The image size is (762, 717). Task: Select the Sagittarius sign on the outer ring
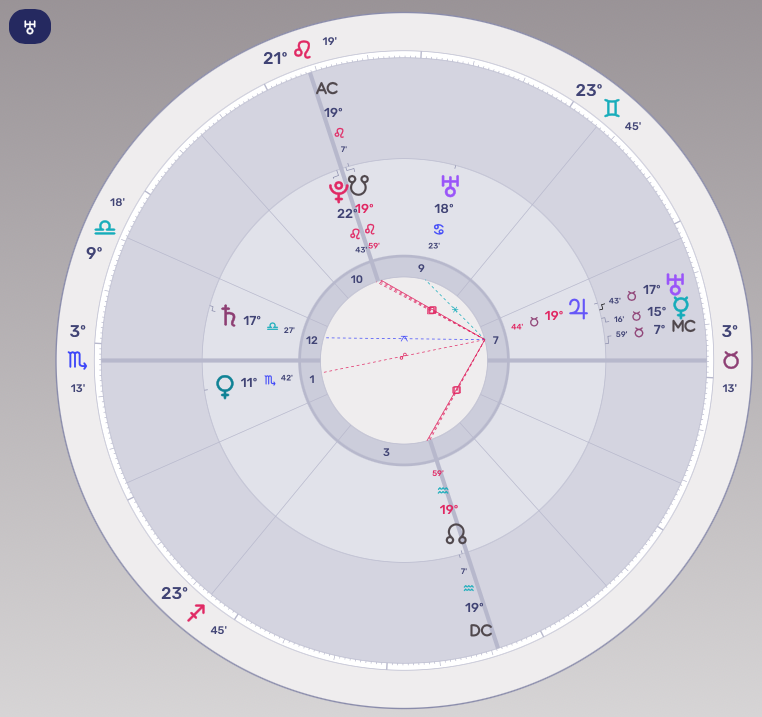pyautogui.click(x=197, y=612)
